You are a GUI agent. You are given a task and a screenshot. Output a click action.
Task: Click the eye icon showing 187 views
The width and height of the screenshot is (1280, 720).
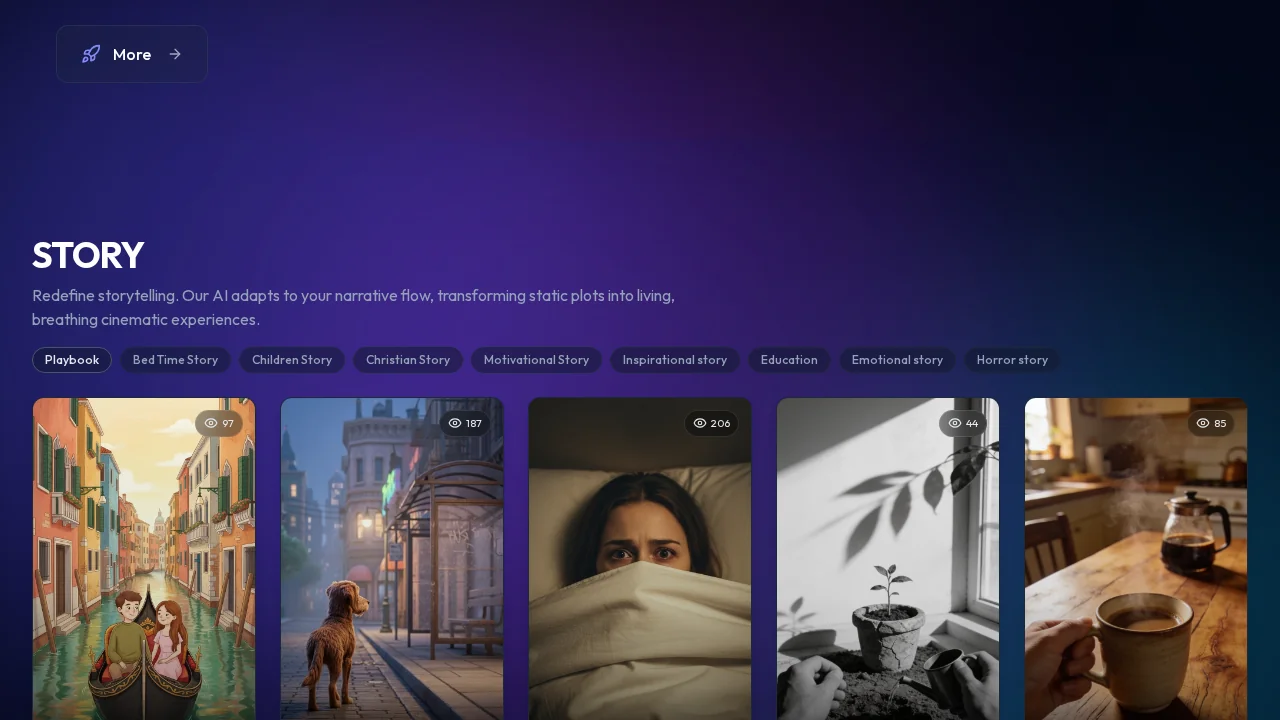pyautogui.click(x=455, y=423)
